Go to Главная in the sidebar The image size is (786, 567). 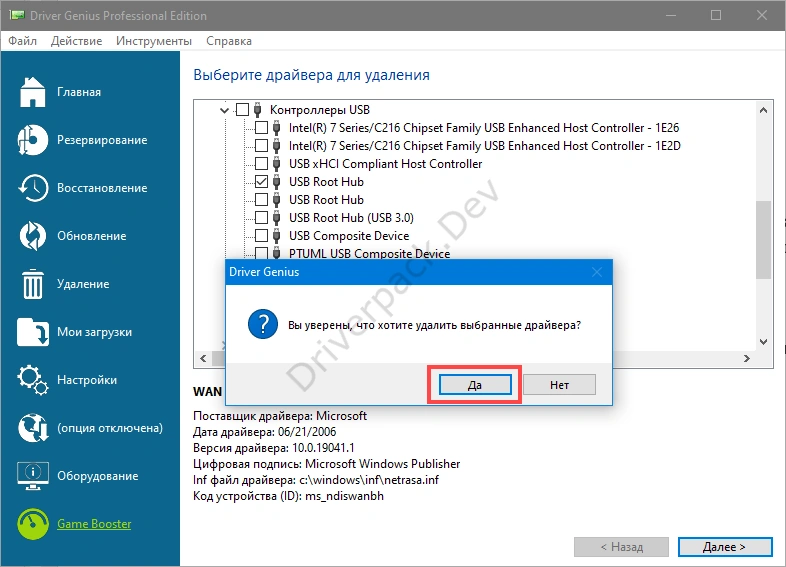(x=79, y=92)
